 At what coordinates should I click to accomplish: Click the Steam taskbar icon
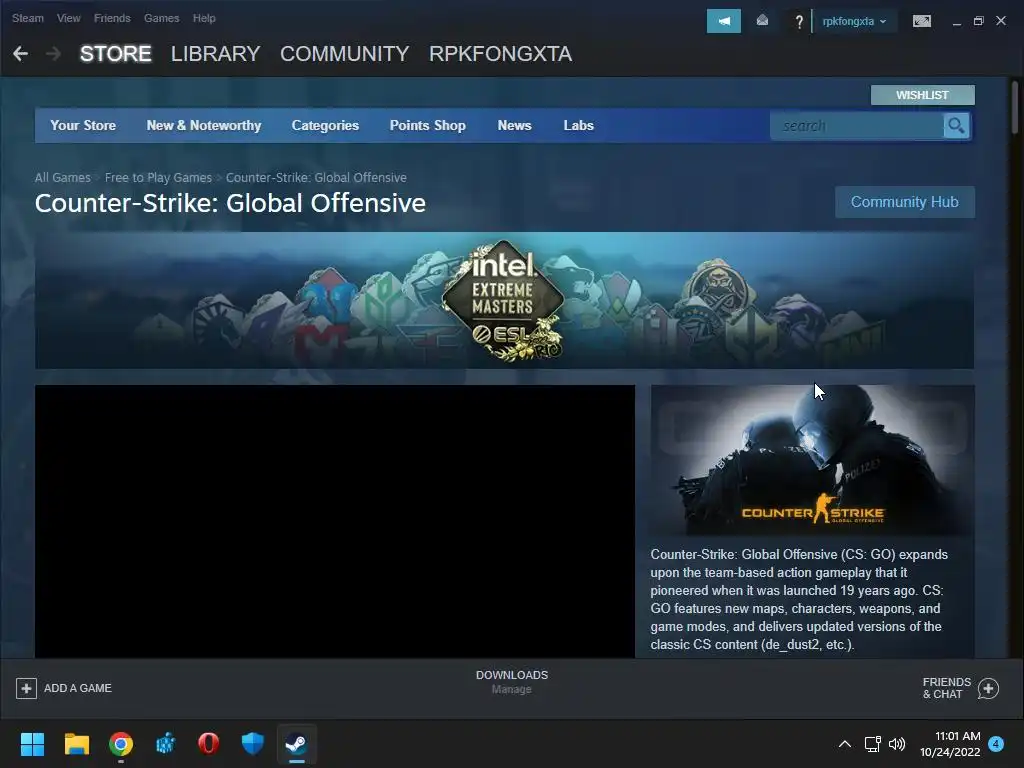pos(296,744)
